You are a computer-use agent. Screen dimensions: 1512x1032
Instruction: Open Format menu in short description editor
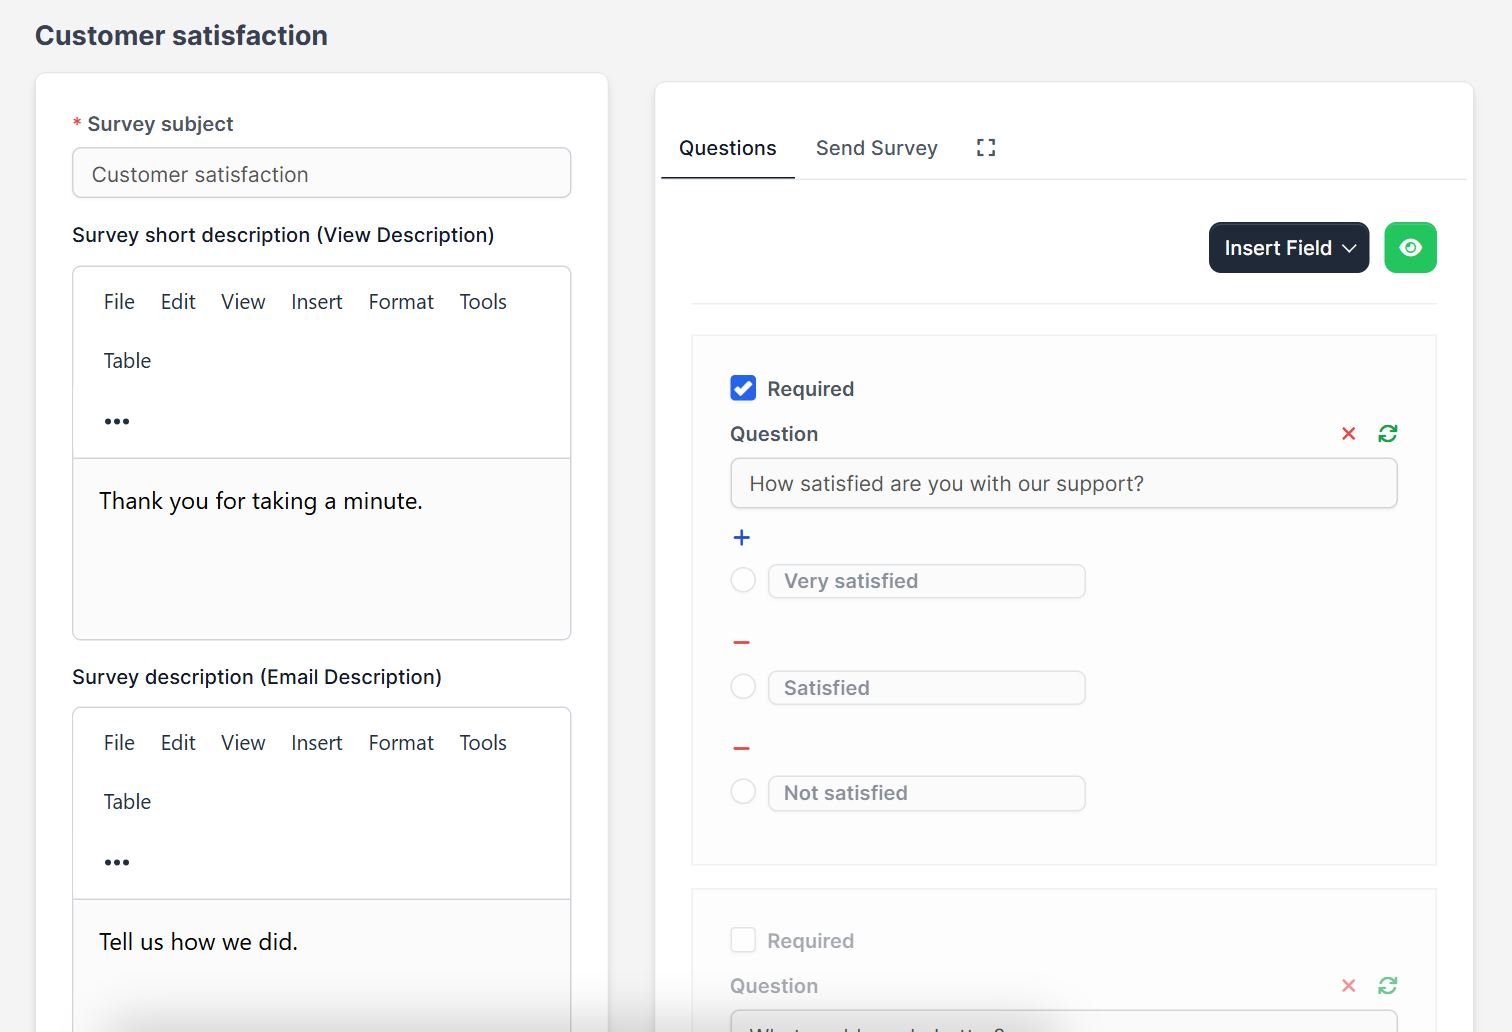(x=401, y=302)
